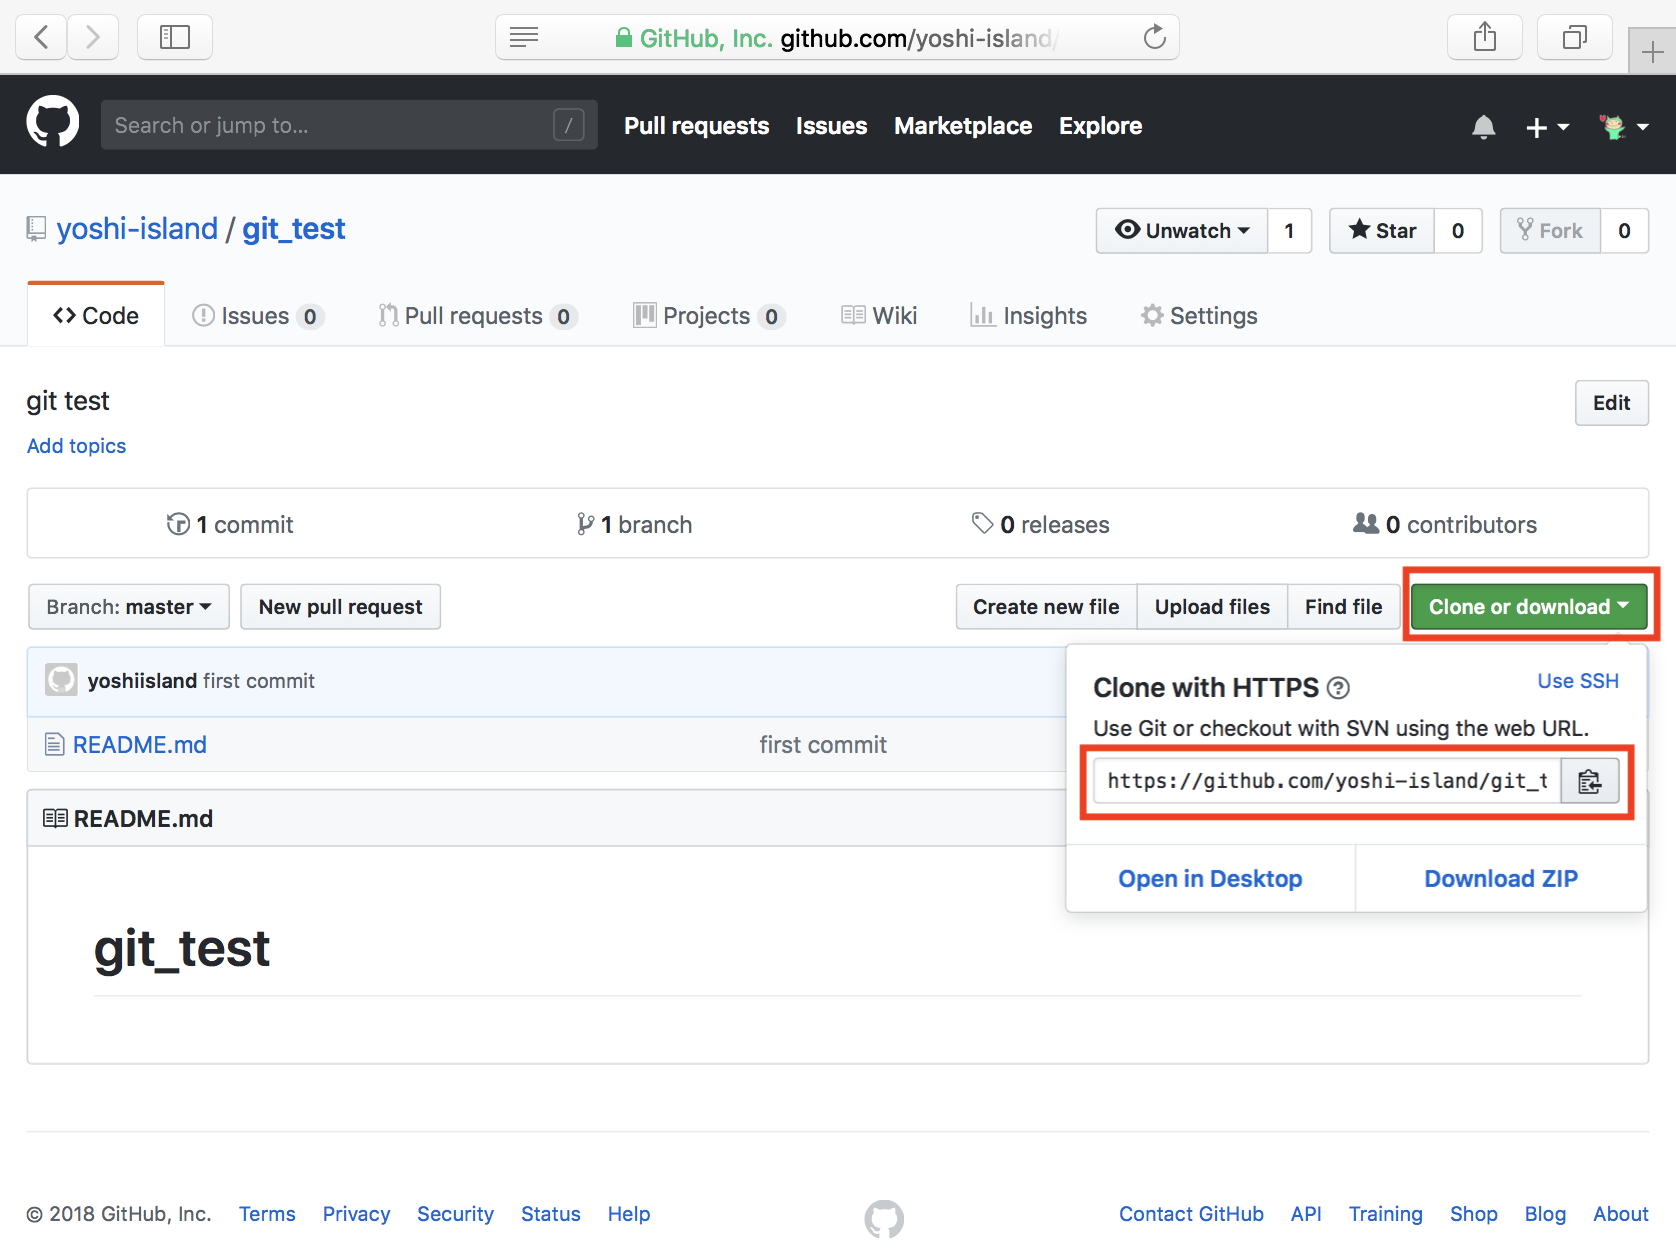Select the Code tab

tap(96, 316)
